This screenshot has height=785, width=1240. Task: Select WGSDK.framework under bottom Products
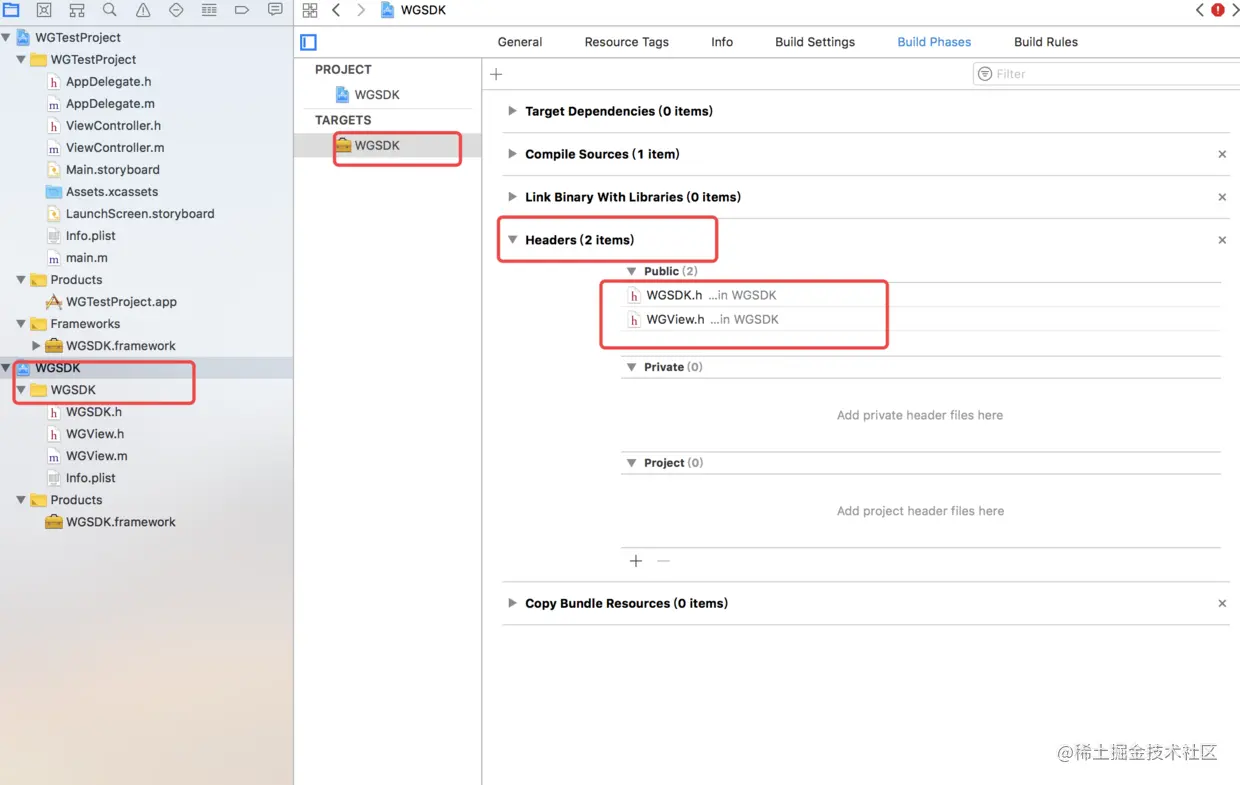pyautogui.click(x=120, y=522)
